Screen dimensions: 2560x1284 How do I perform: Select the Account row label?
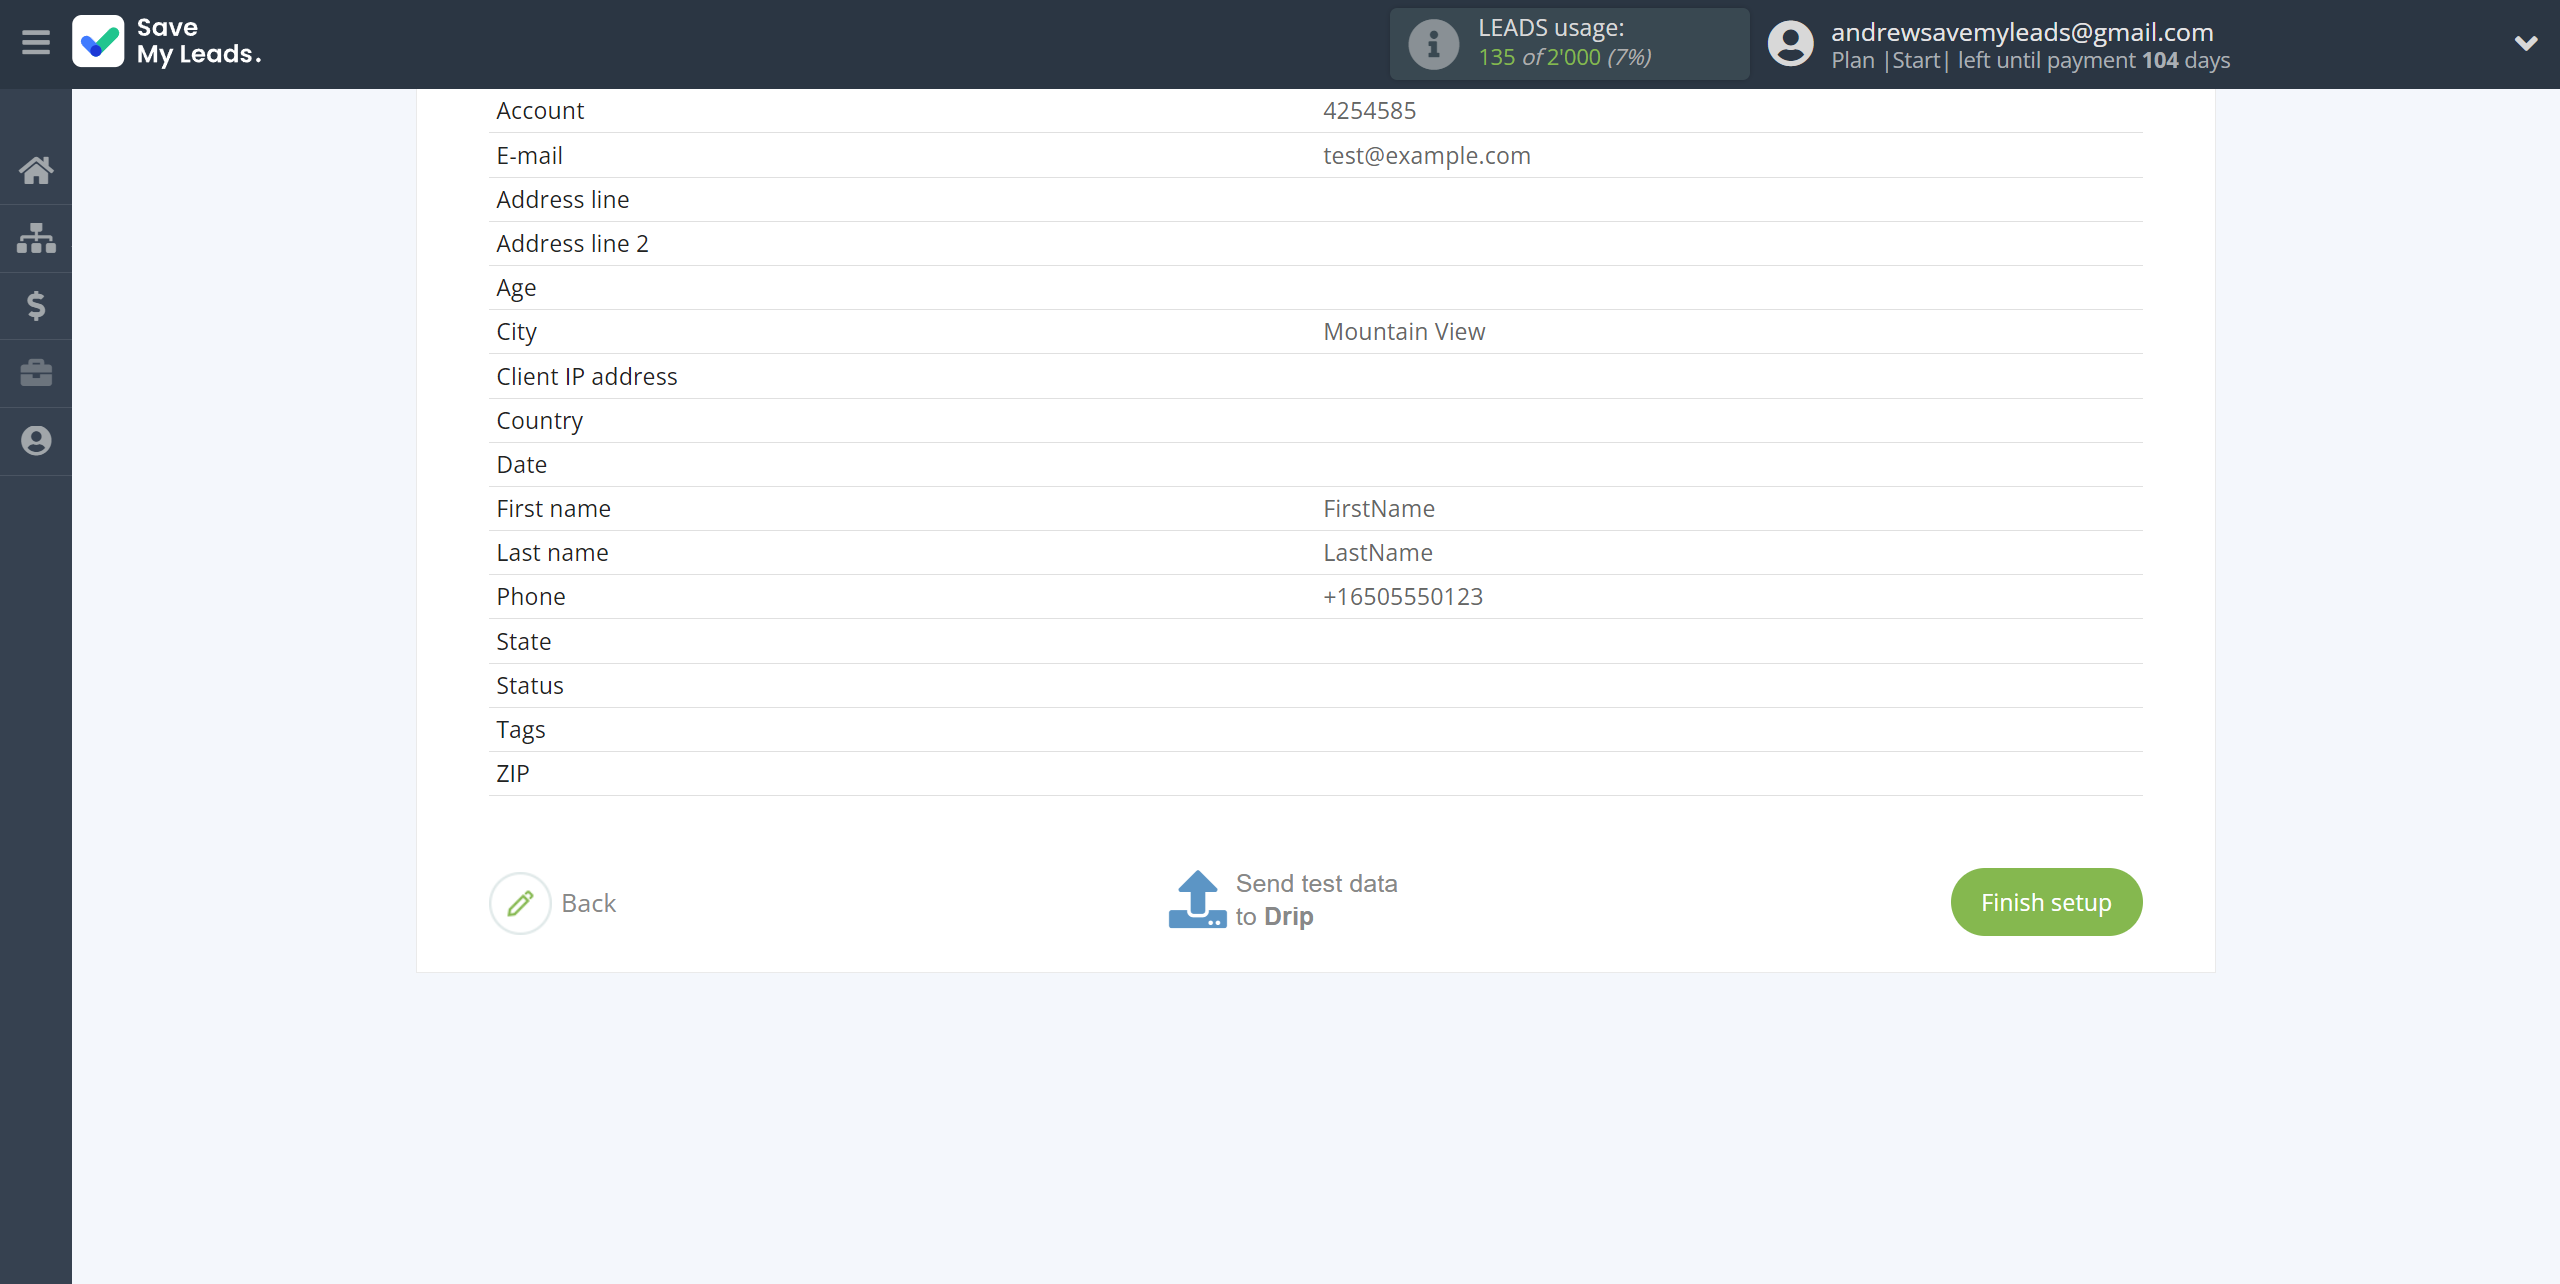[540, 110]
